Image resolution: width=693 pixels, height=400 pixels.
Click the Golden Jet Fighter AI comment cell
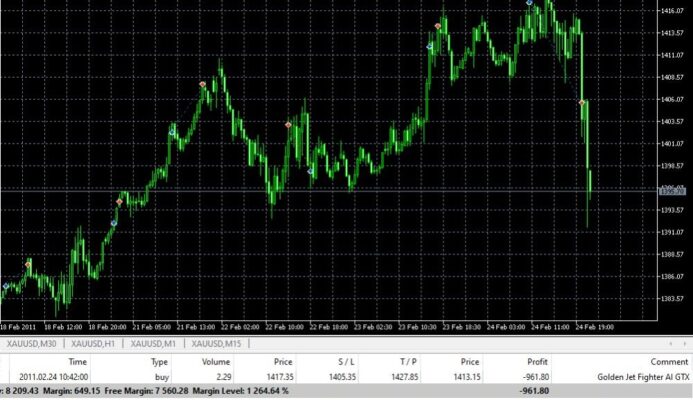click(x=638, y=376)
